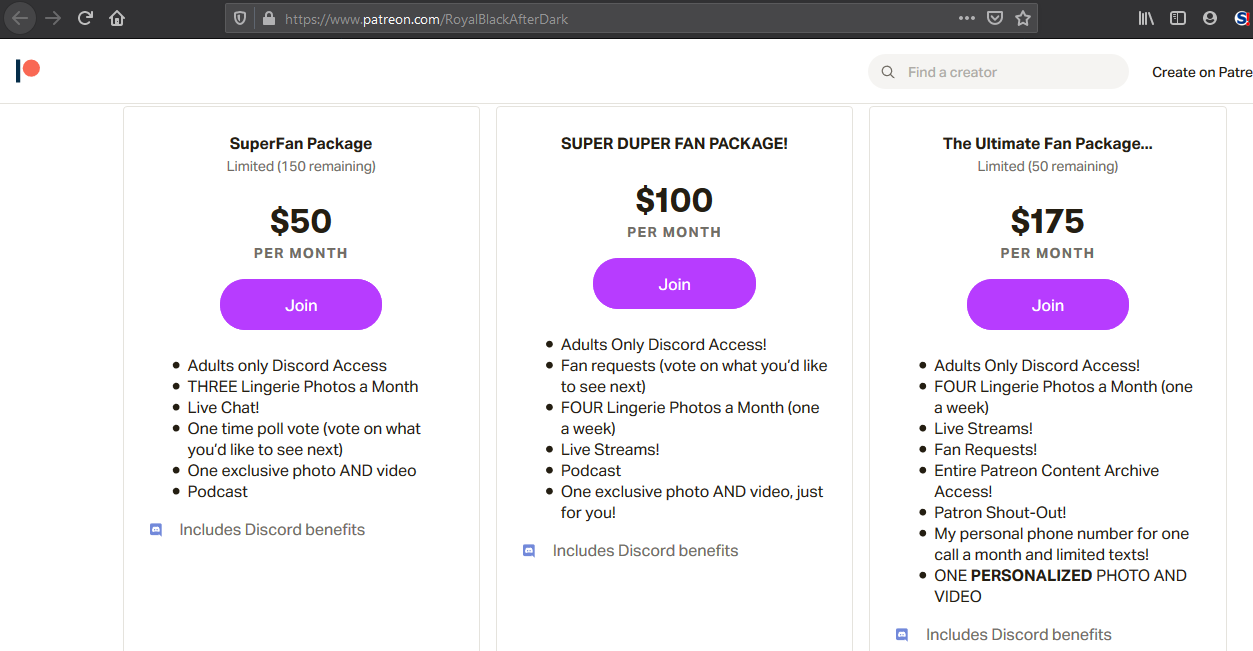The image size is (1253, 651).
Task: Go to the browser home icon
Action: 117,18
